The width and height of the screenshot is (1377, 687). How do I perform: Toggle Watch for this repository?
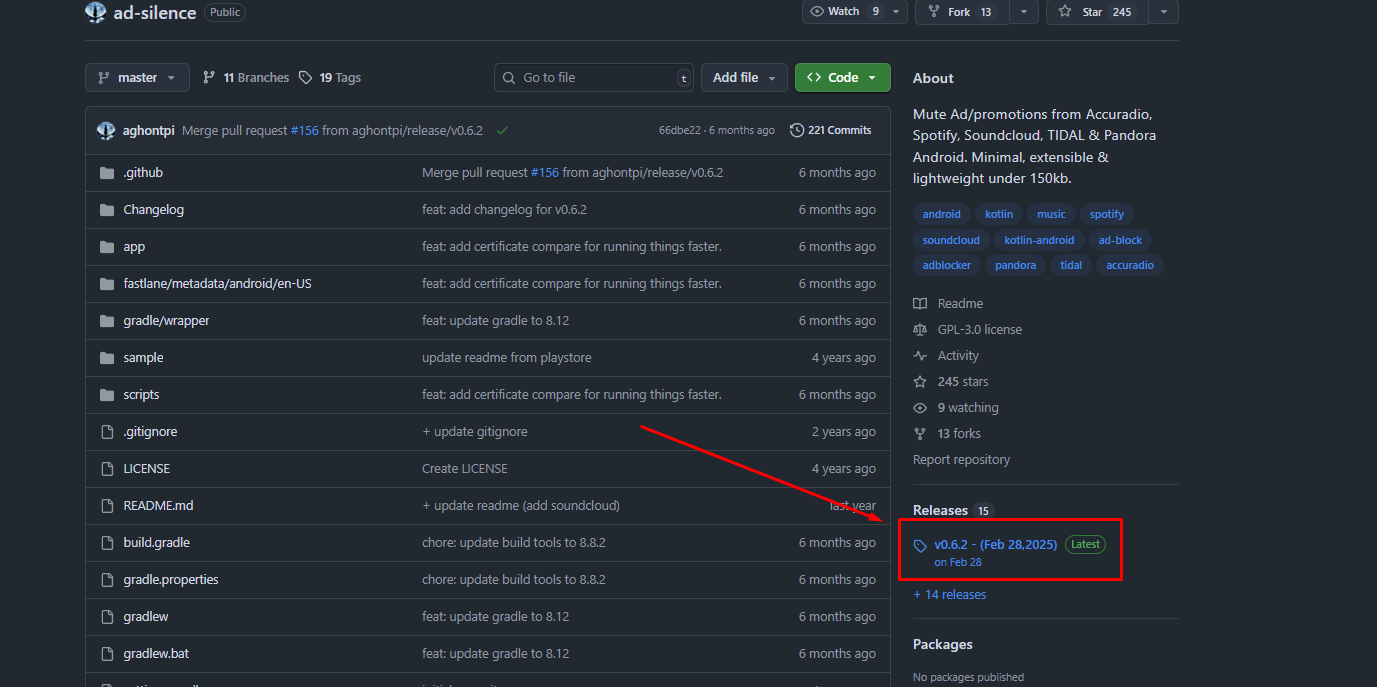(x=840, y=12)
